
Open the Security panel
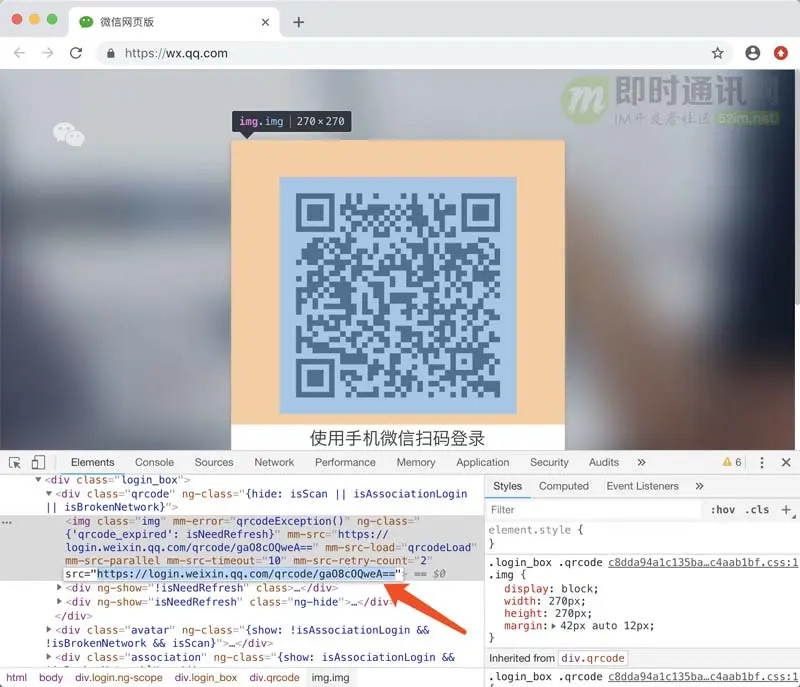tap(549, 462)
